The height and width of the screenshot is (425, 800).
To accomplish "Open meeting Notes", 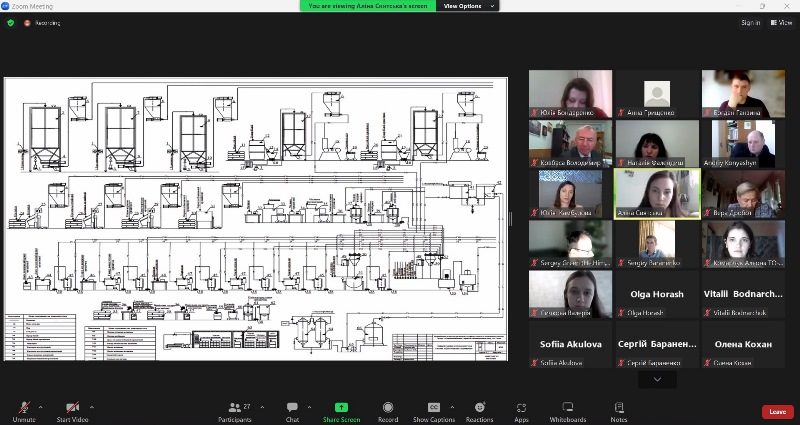I will 619,411.
